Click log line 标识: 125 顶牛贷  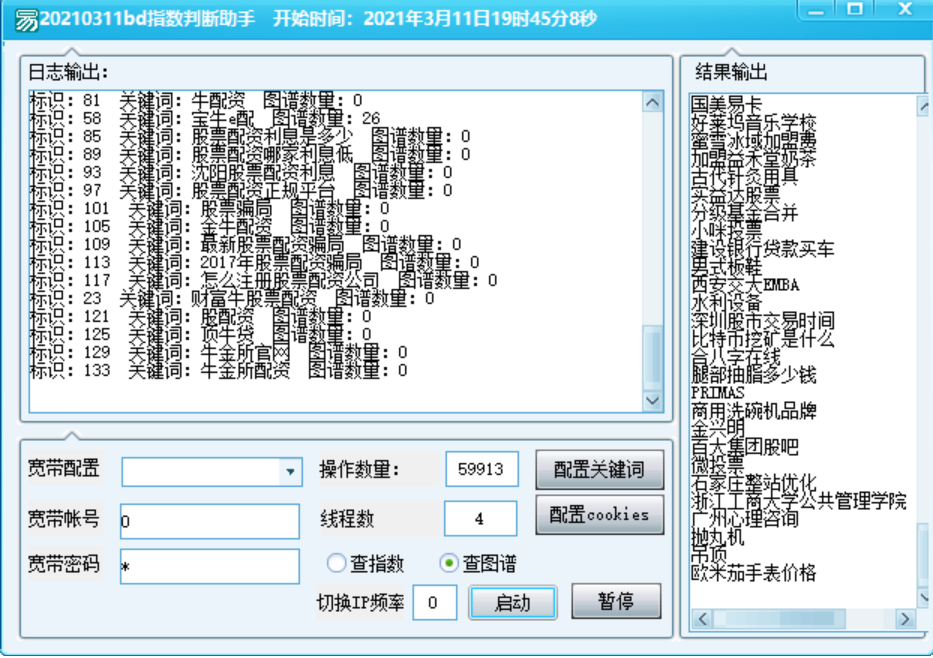[x=201, y=334]
